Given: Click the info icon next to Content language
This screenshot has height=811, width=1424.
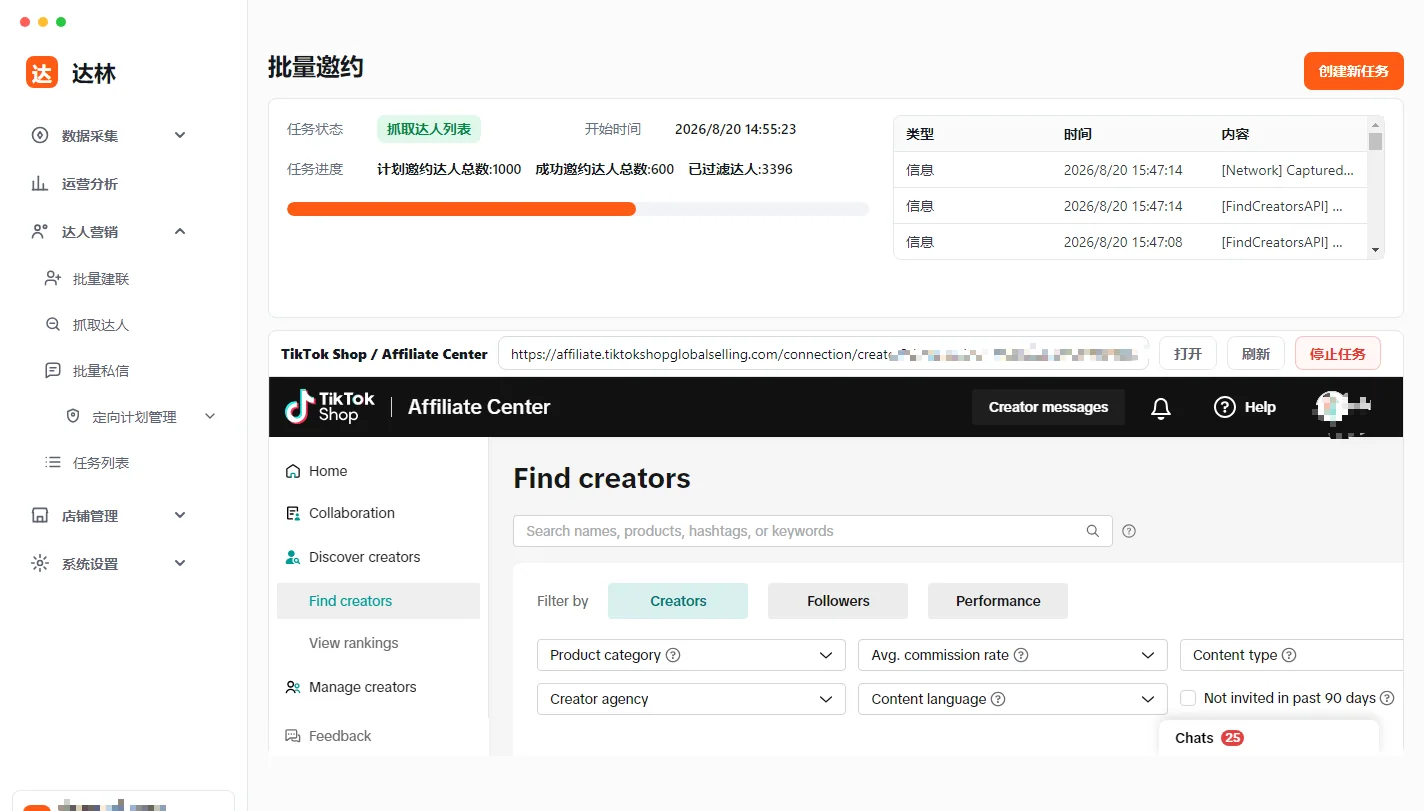Looking at the screenshot, I should 998,699.
